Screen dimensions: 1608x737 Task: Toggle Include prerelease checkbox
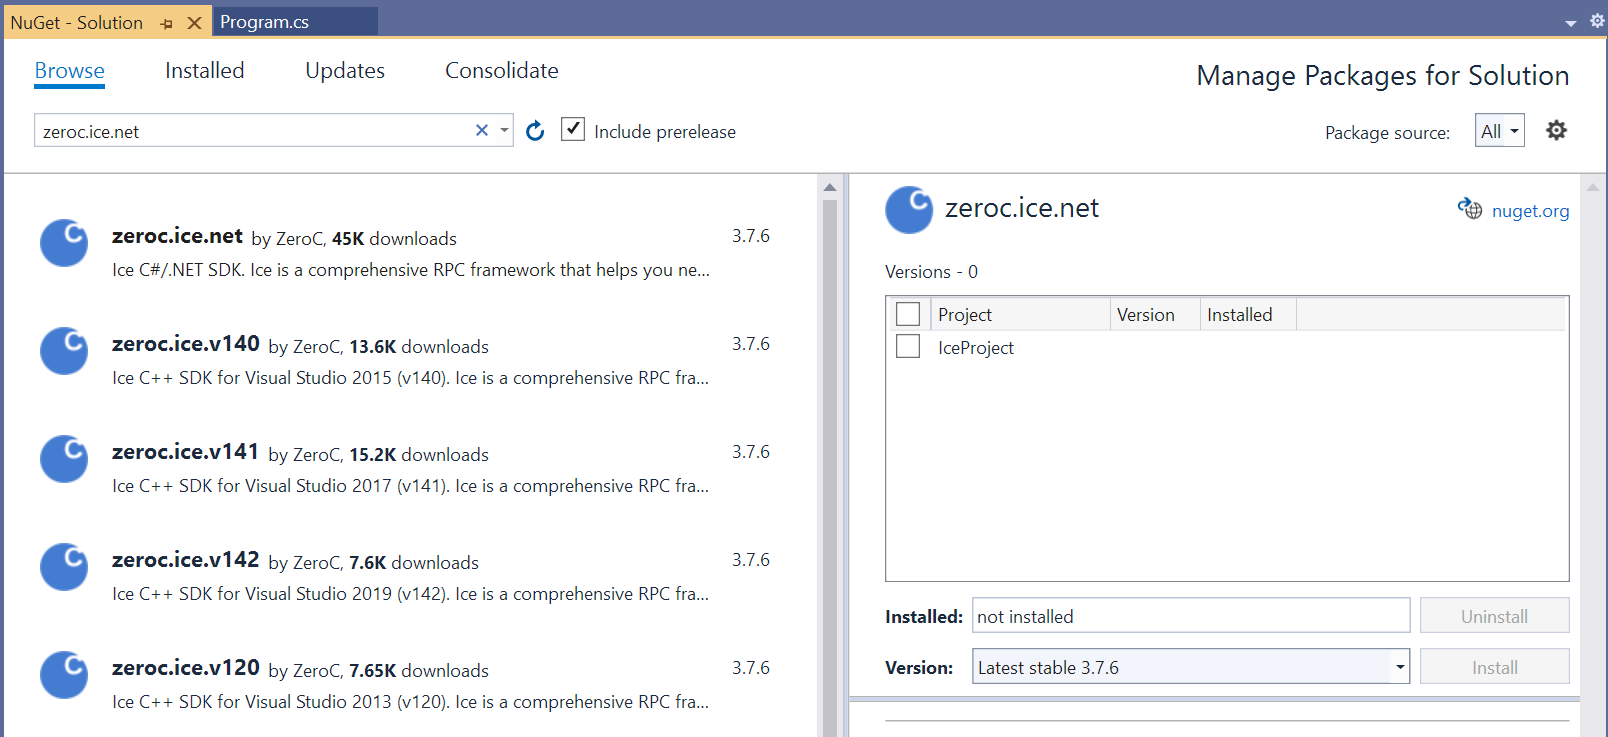click(573, 129)
